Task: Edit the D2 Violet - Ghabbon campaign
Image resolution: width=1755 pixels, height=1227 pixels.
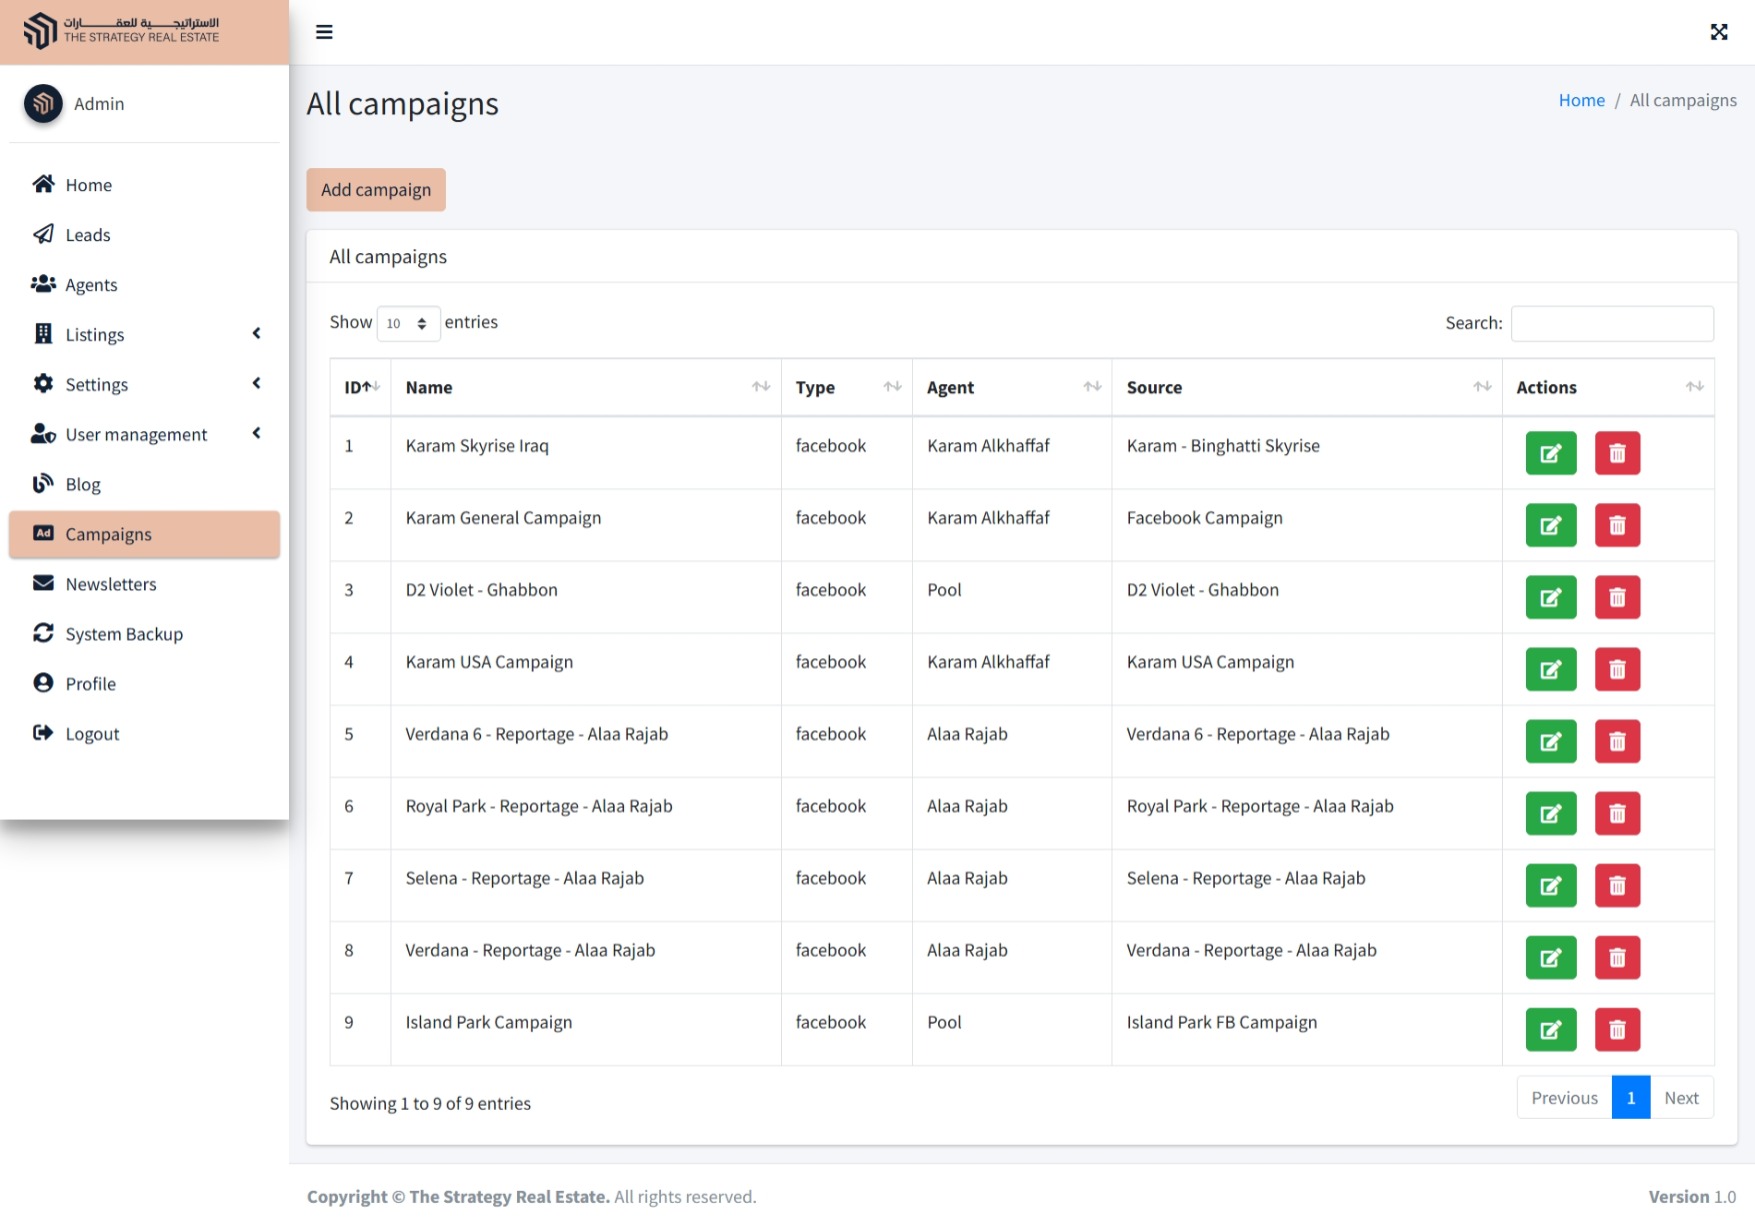Action: (x=1550, y=598)
